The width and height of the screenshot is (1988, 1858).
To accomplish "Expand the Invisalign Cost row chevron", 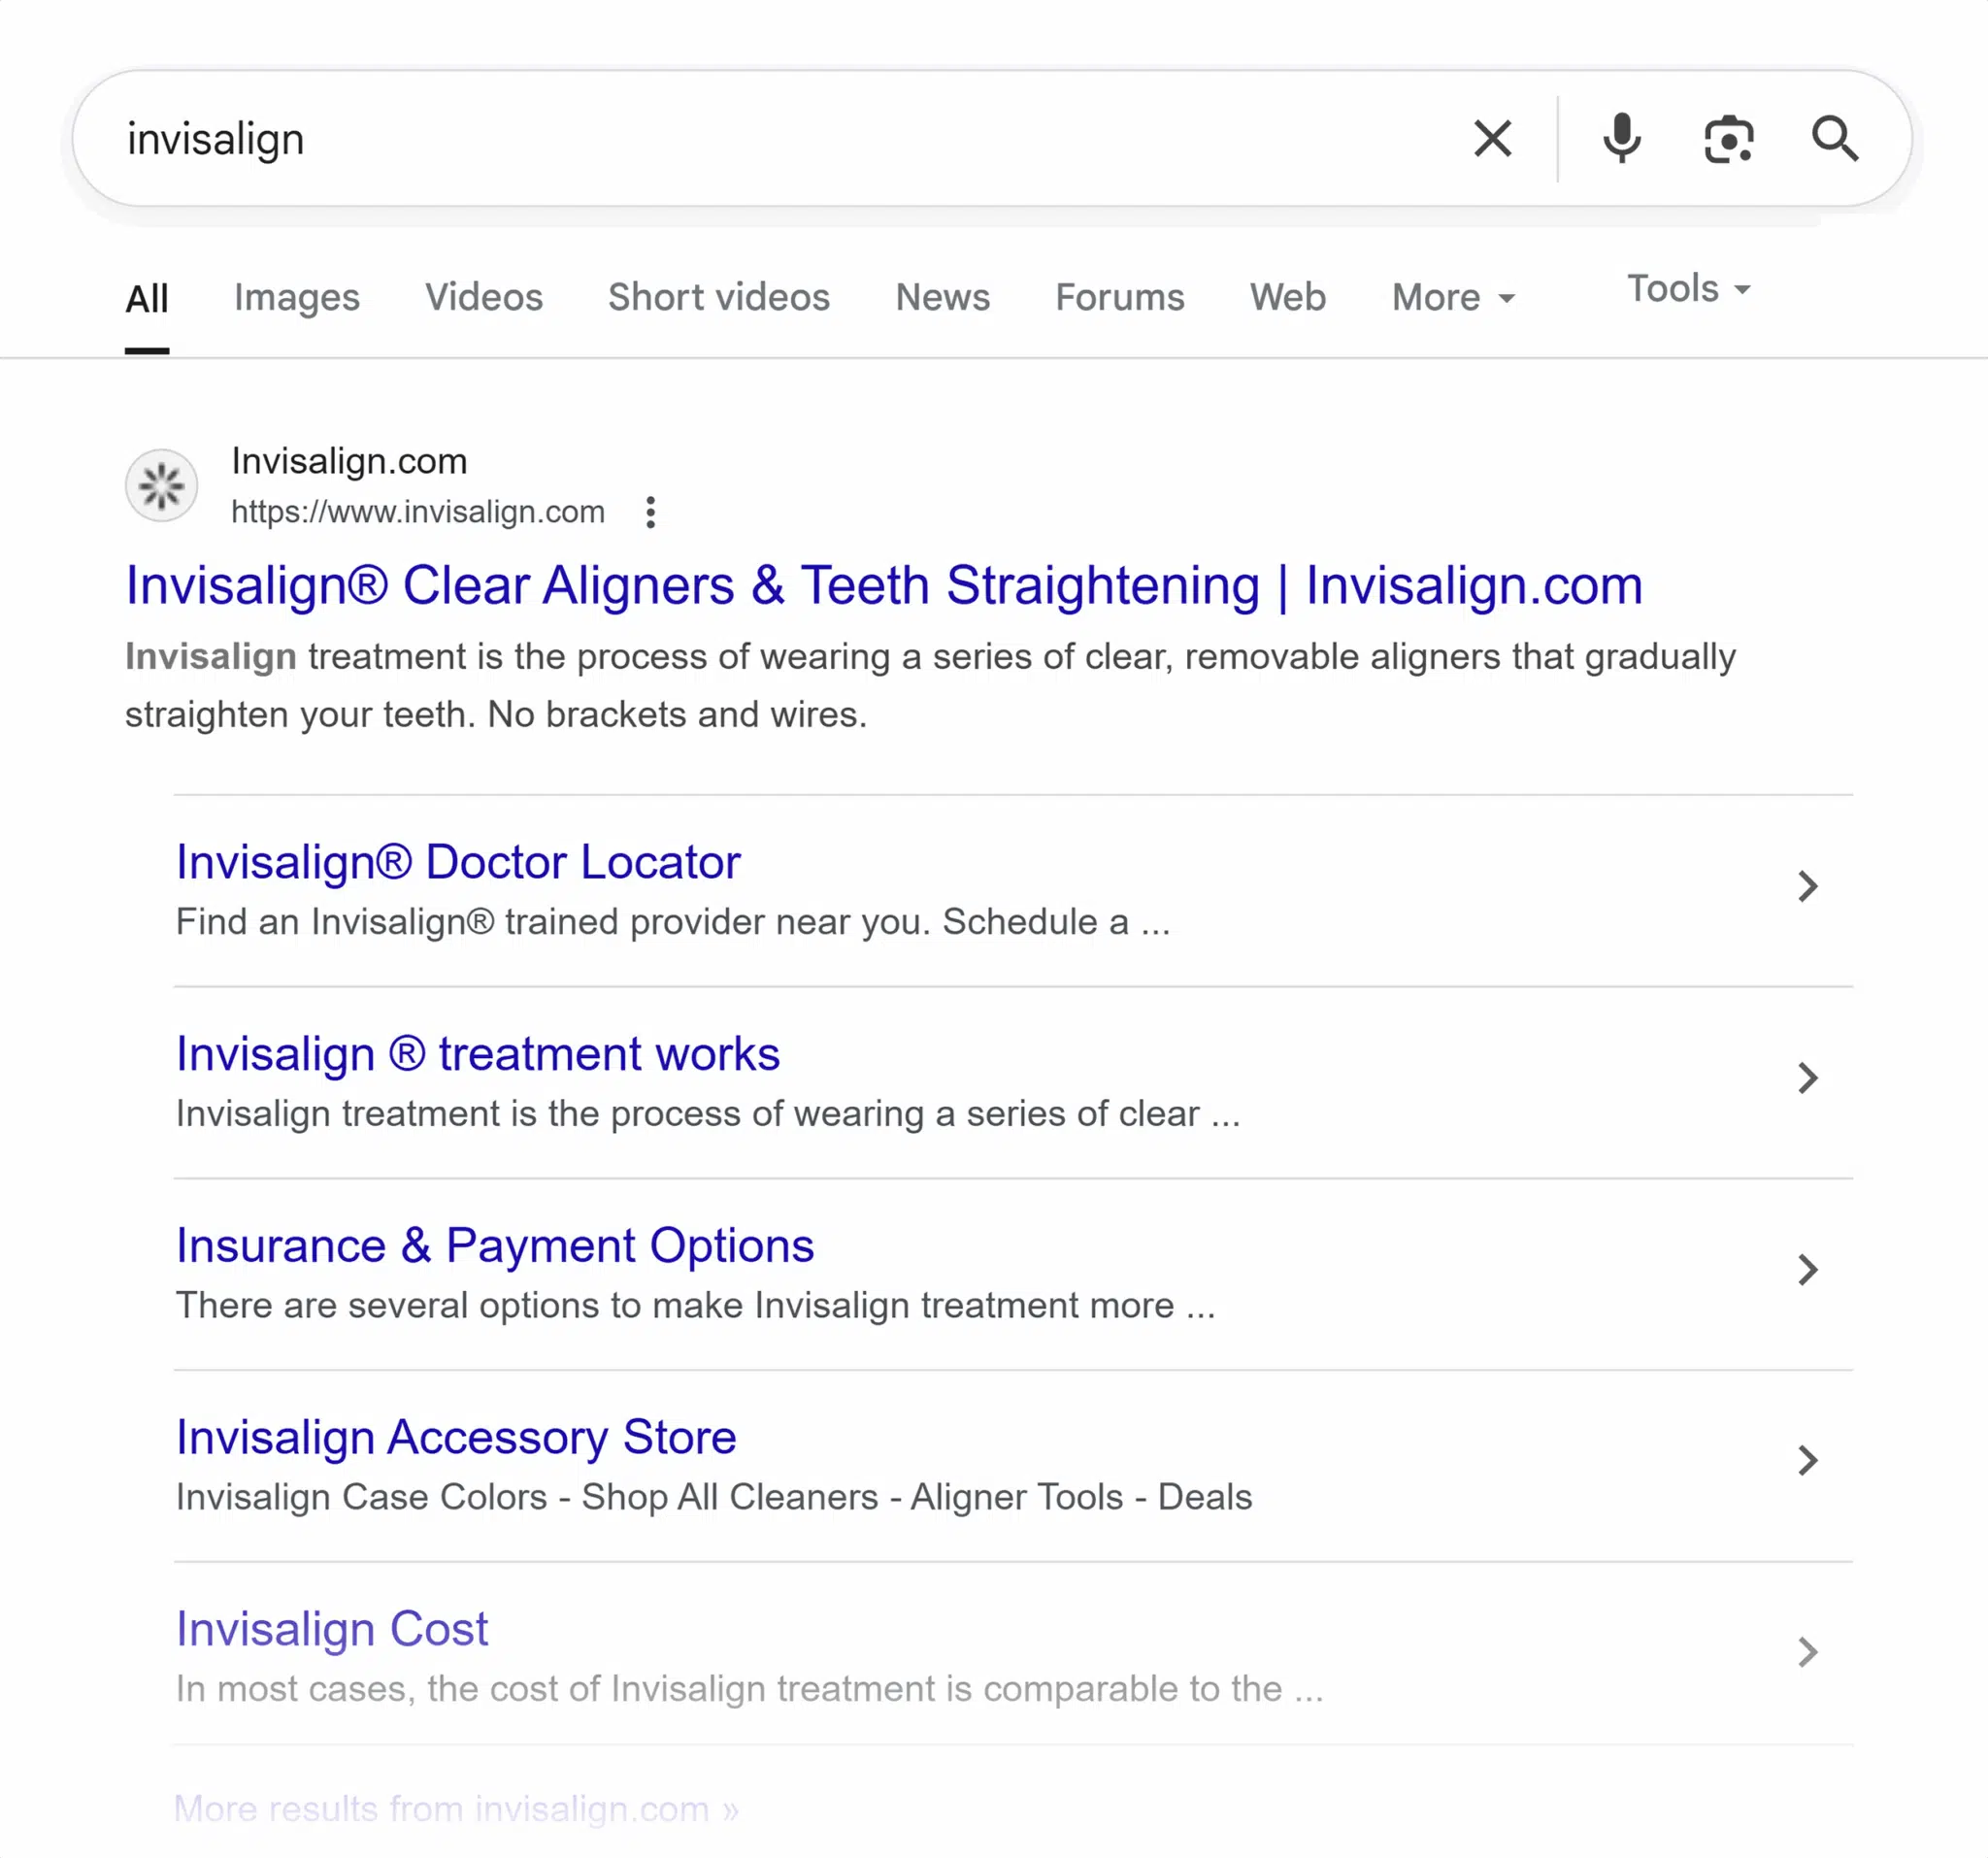I will (x=1807, y=1653).
